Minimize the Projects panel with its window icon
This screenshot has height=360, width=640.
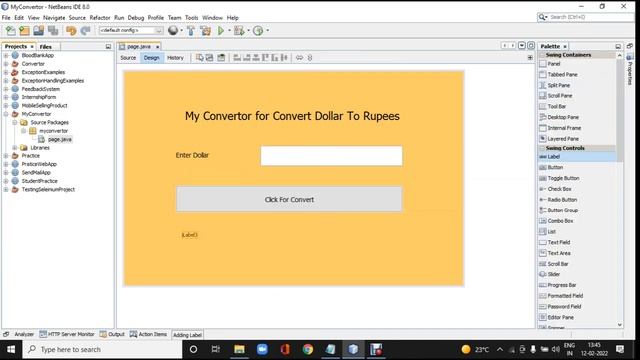(108, 47)
